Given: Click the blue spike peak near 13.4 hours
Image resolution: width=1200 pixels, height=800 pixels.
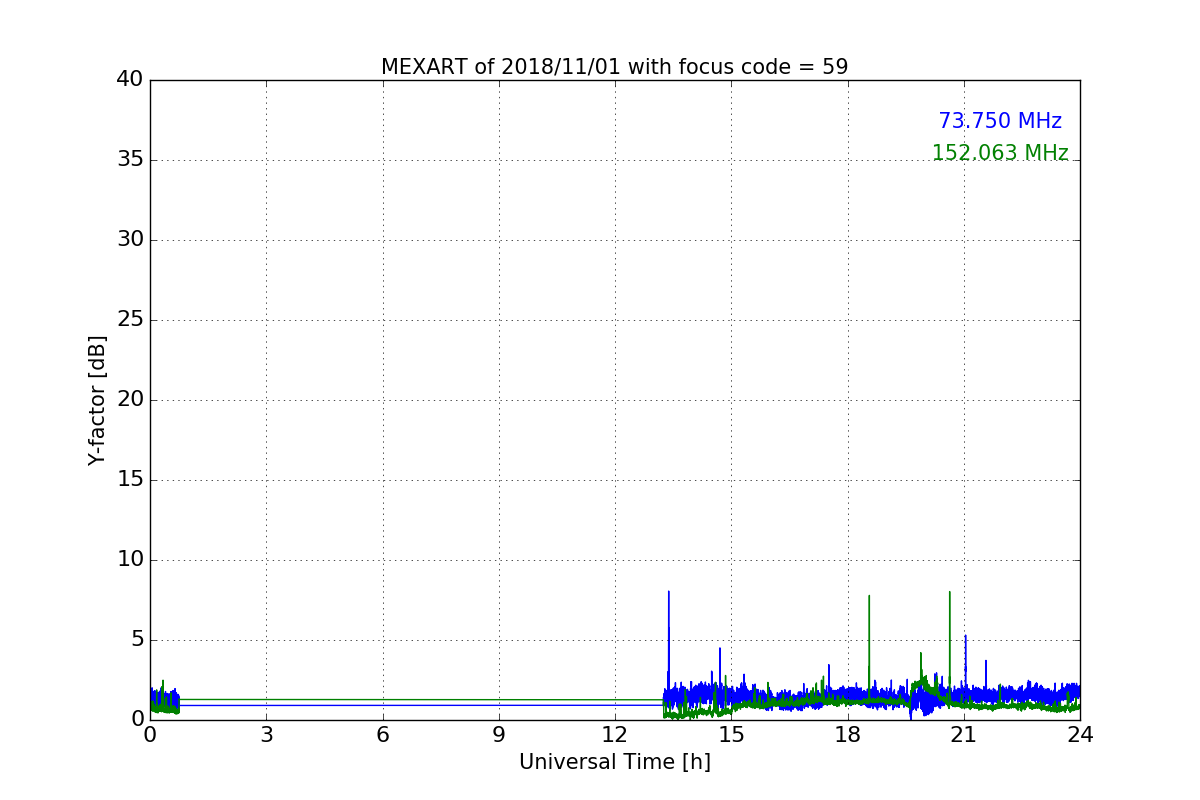Looking at the screenshot, I should (669, 592).
